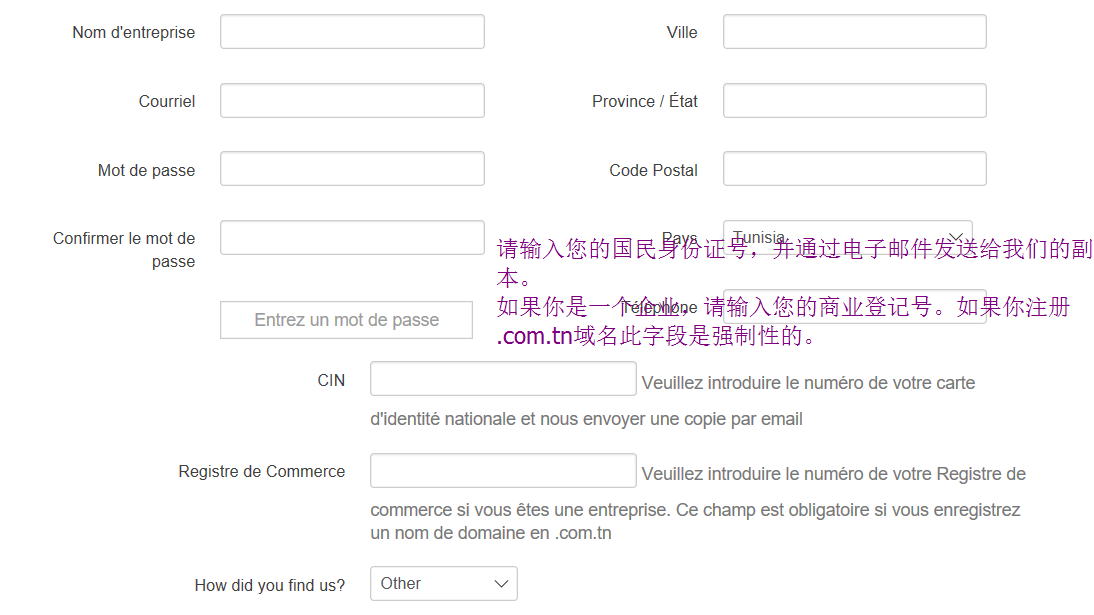Focus the Registre de Commerce input box
Image resolution: width=1094 pixels, height=615 pixels.
[x=503, y=471]
